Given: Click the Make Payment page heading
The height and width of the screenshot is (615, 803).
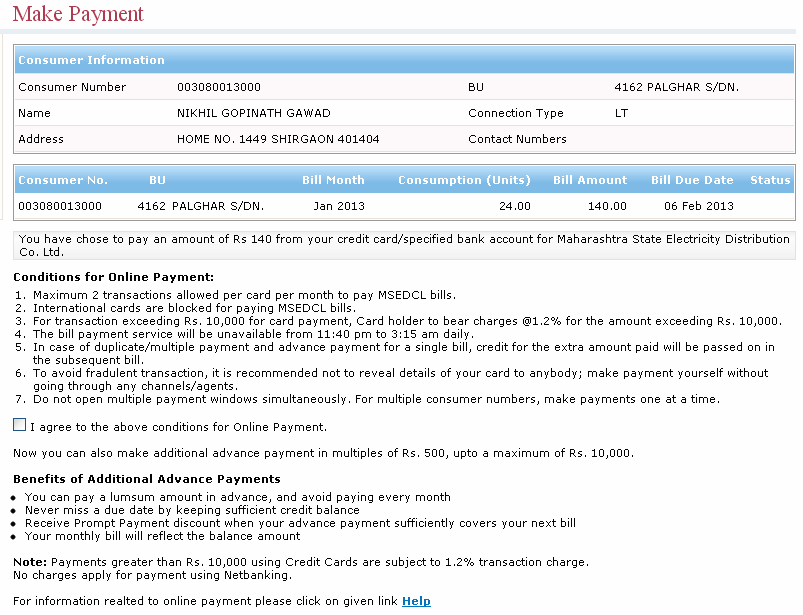Looking at the screenshot, I should 77,15.
